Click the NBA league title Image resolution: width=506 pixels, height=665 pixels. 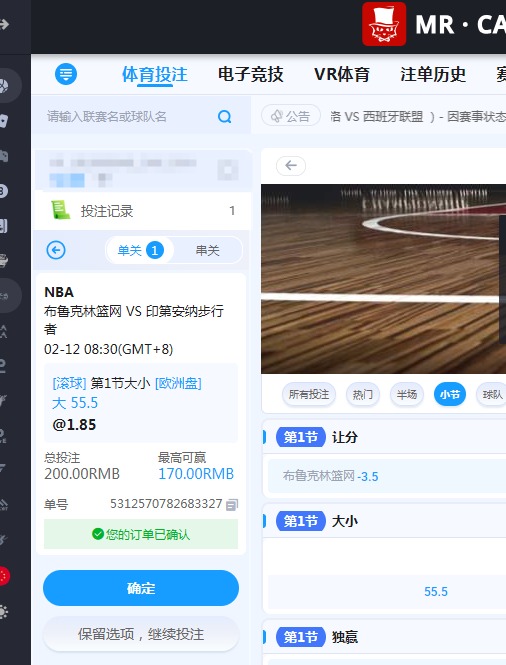click(59, 292)
